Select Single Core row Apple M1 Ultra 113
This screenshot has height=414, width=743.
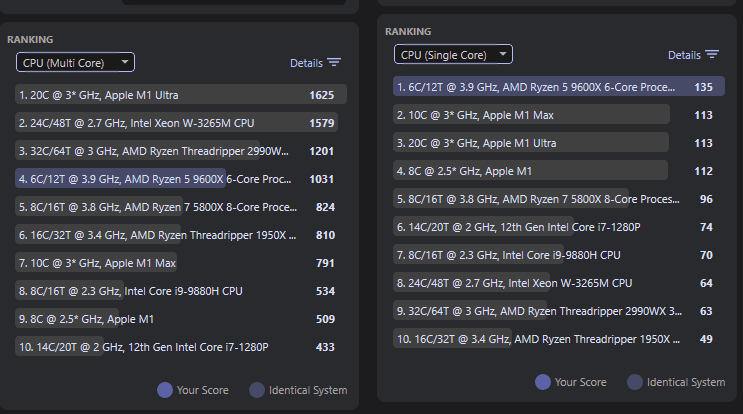(x=559, y=143)
